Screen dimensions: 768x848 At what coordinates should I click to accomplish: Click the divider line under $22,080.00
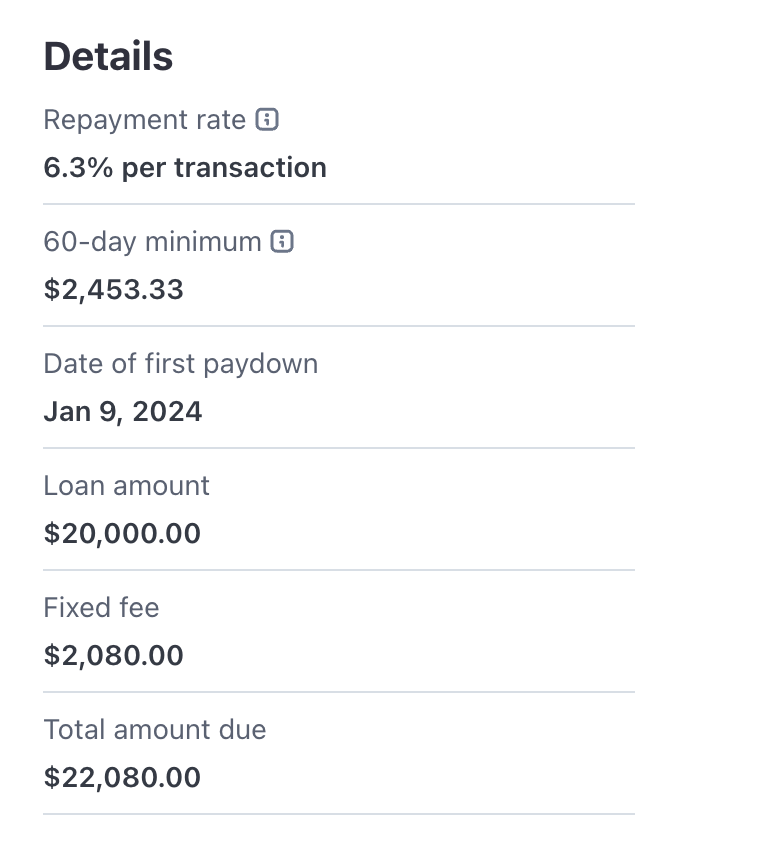[x=339, y=814]
